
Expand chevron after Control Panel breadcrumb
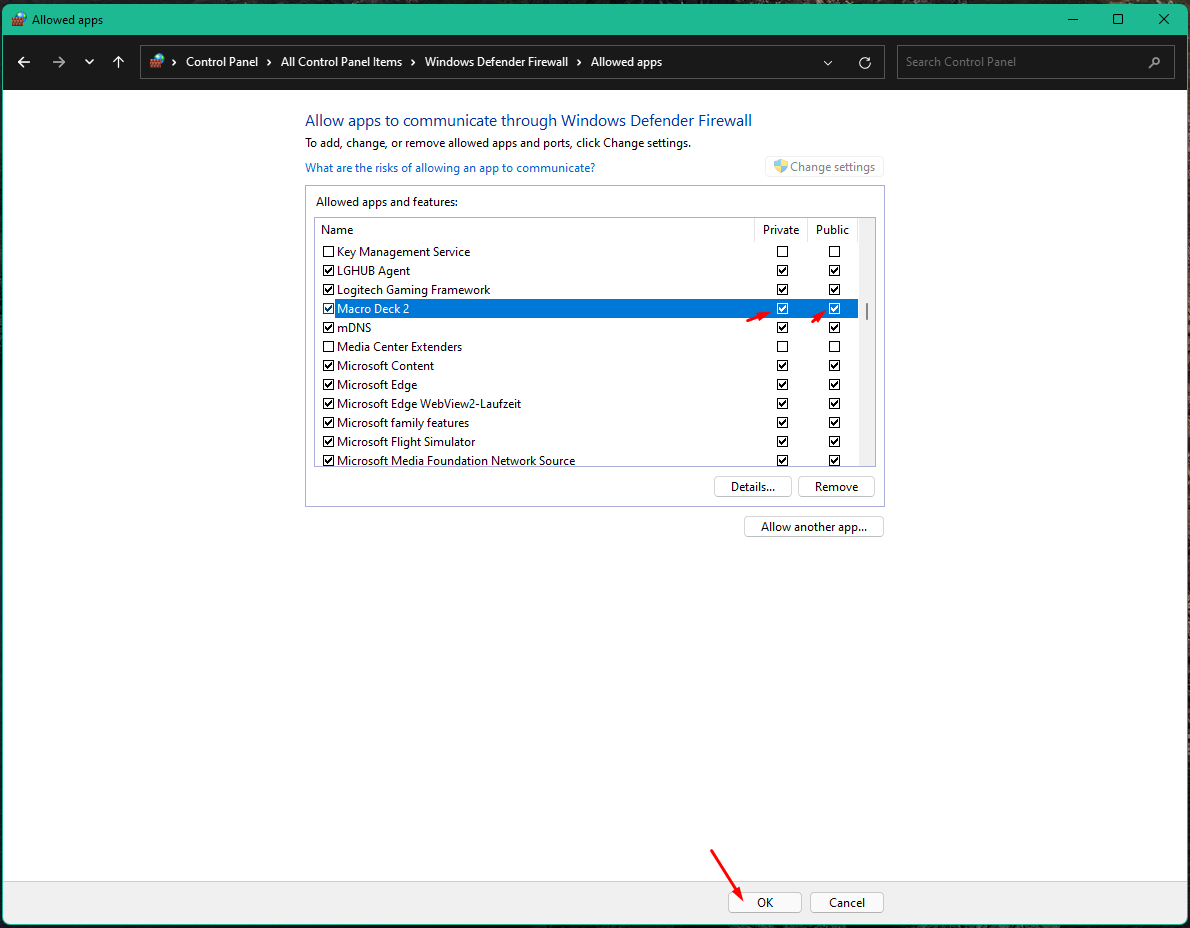click(269, 62)
